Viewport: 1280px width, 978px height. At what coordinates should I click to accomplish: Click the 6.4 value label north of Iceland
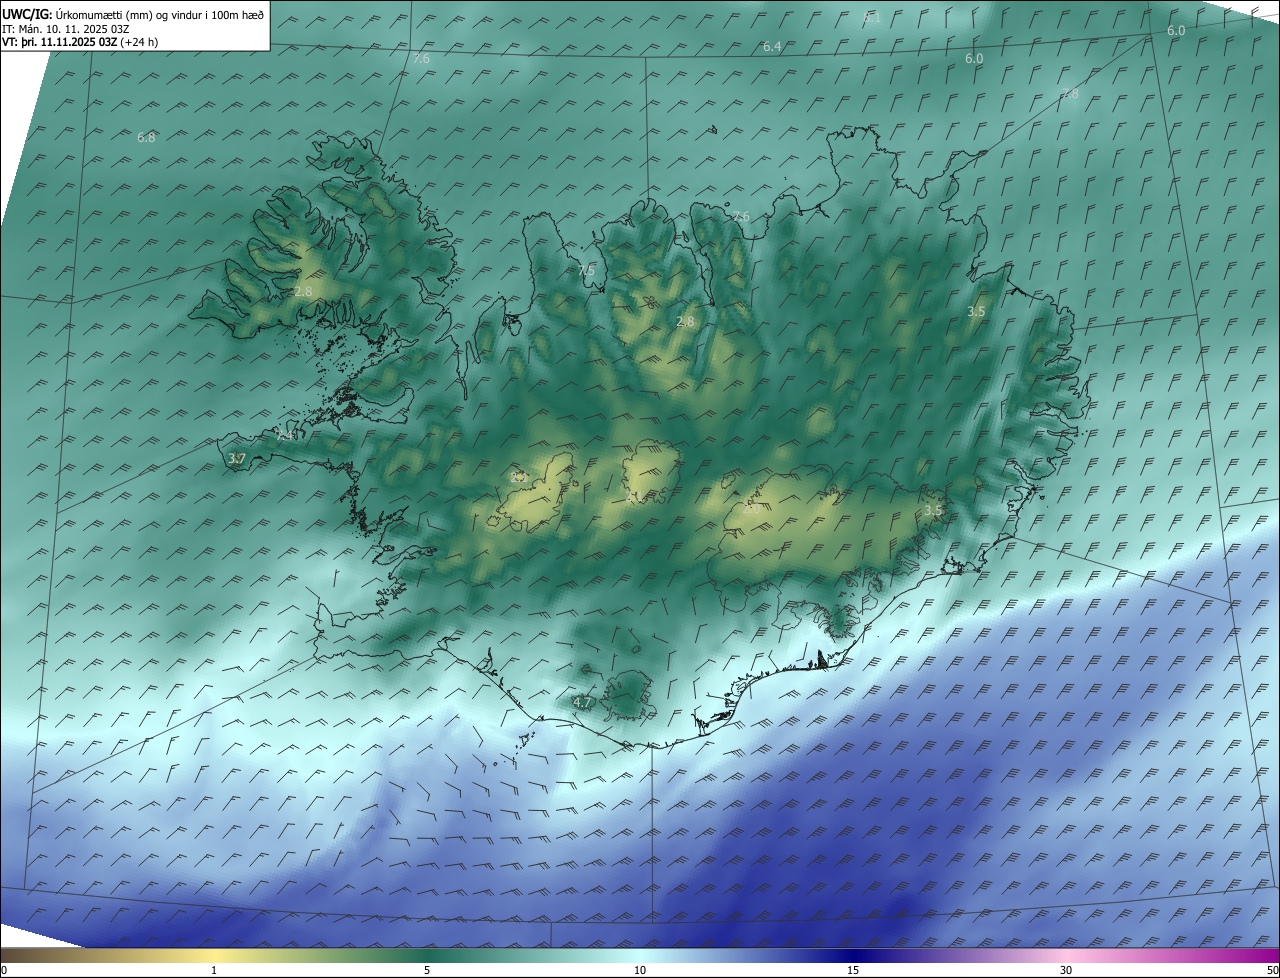[772, 47]
